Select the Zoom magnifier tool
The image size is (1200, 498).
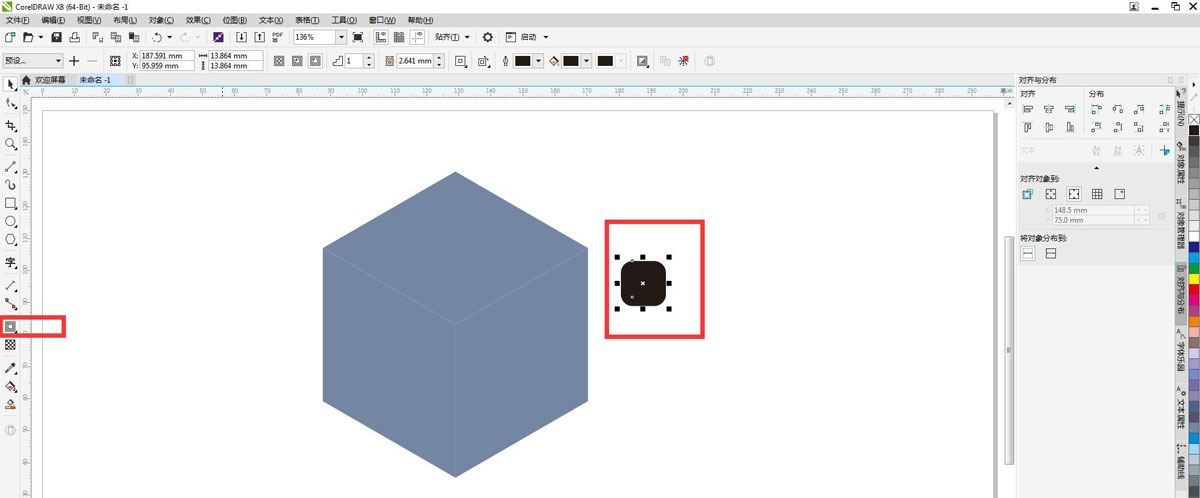tap(11, 145)
